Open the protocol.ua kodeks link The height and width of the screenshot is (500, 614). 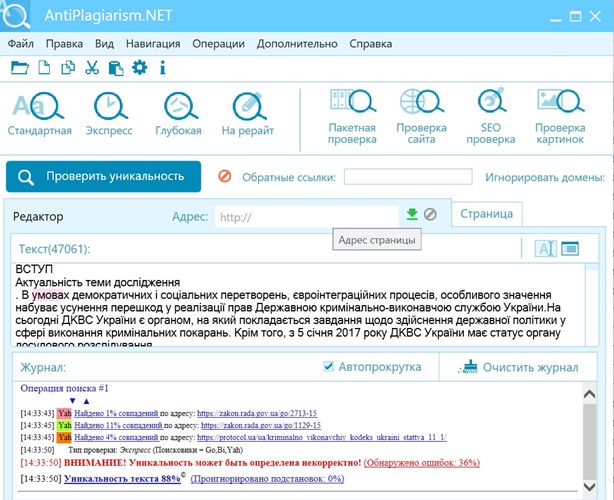[322, 437]
